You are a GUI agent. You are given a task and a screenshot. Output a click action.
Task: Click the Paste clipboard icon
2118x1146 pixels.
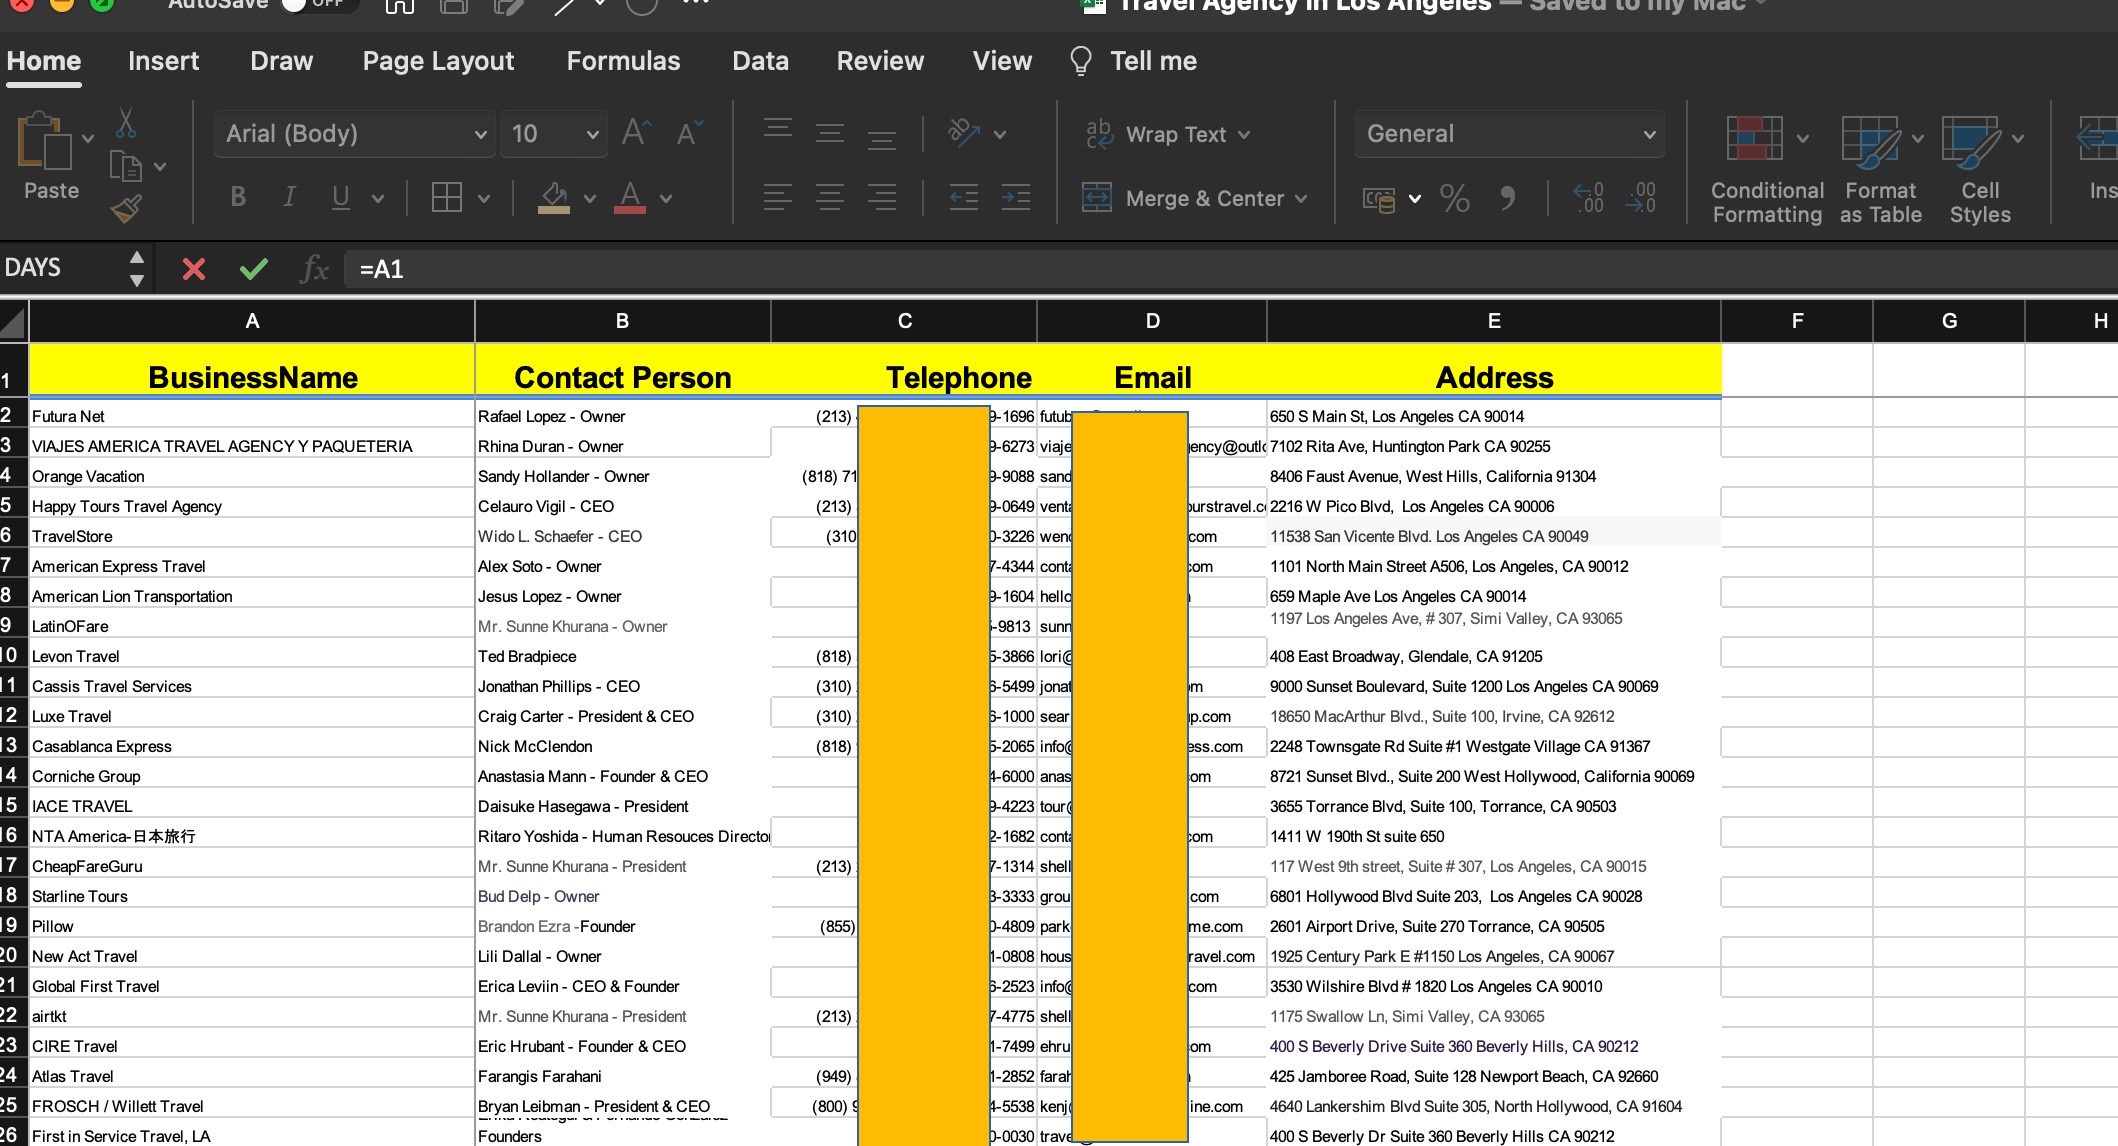coord(44,142)
